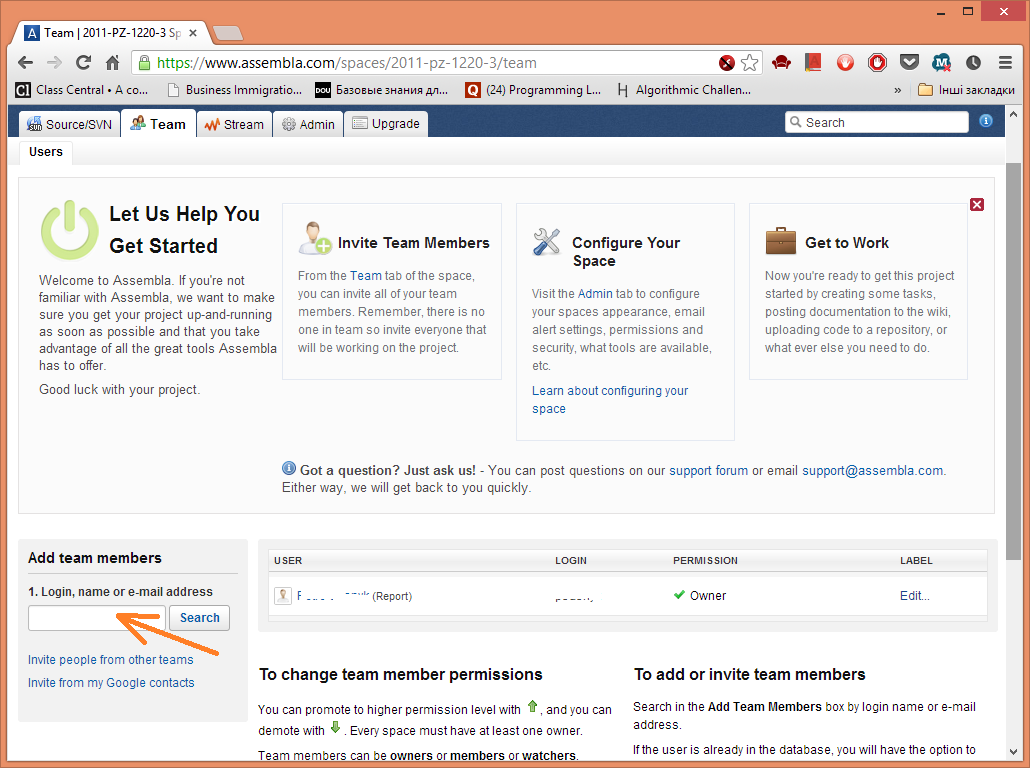Open the Admin tab
The width and height of the screenshot is (1030, 768).
tap(308, 124)
